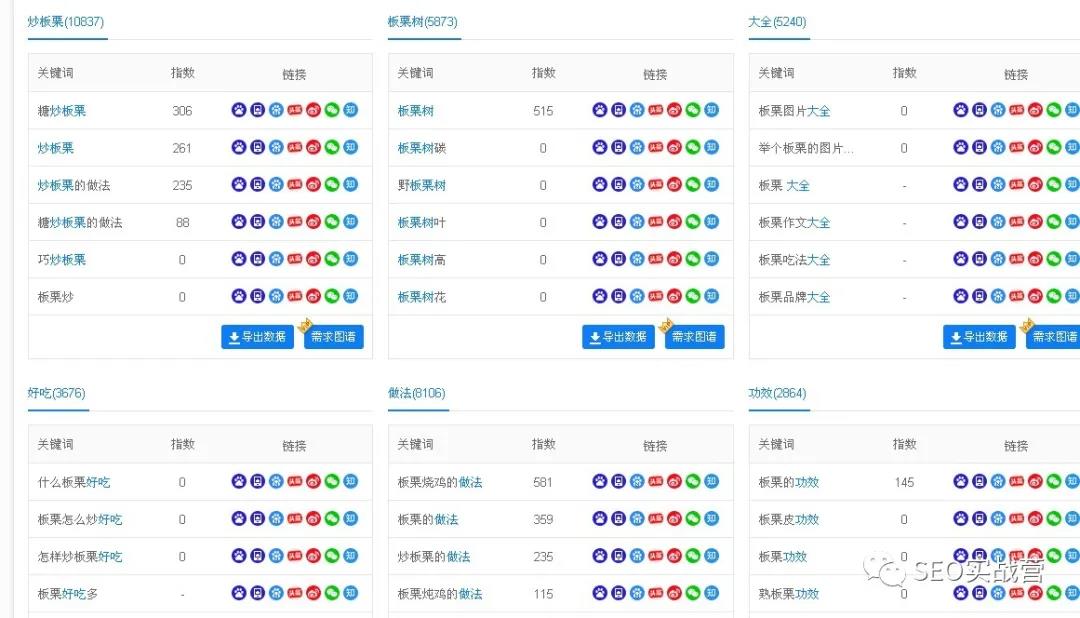The width and height of the screenshot is (1080, 618).
Task: Select the Baidu icon beside 什么板栗好吃
Action: pos(238,481)
